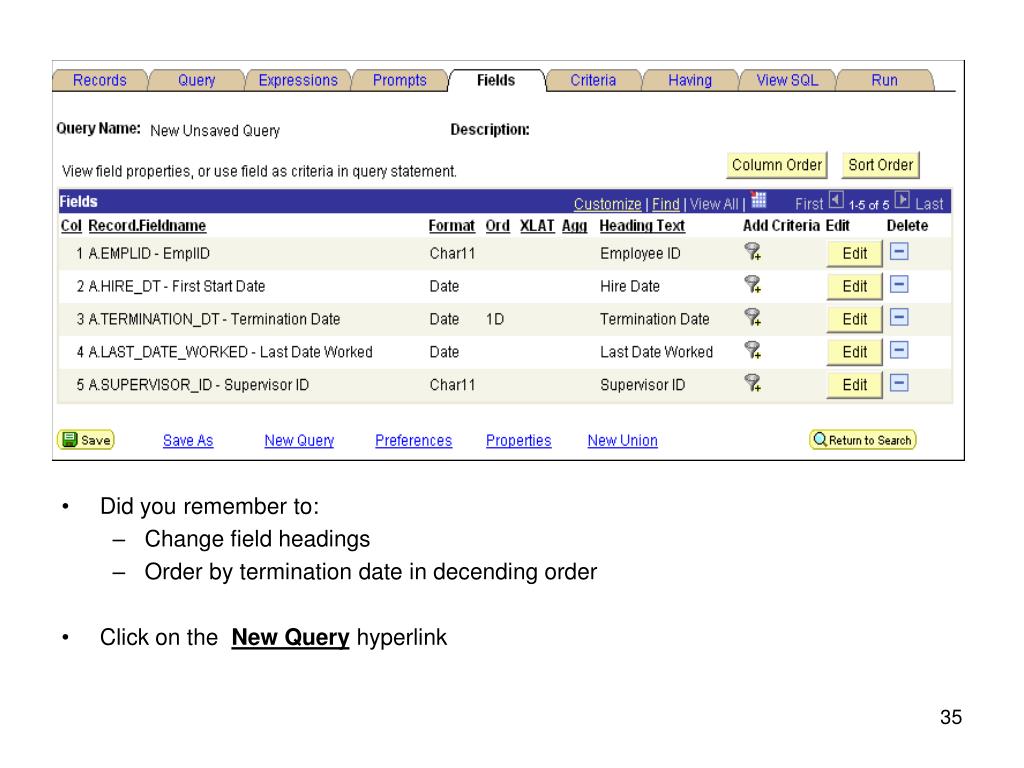Click the Sort Order button

click(880, 165)
